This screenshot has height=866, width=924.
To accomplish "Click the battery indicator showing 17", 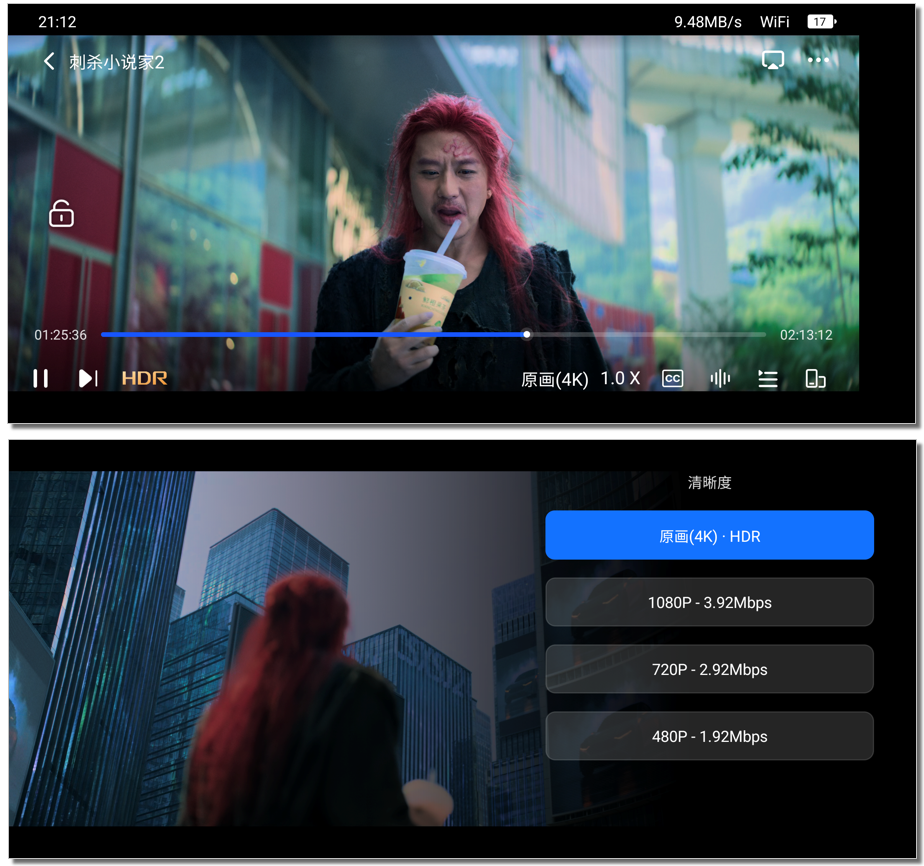I will click(821, 22).
